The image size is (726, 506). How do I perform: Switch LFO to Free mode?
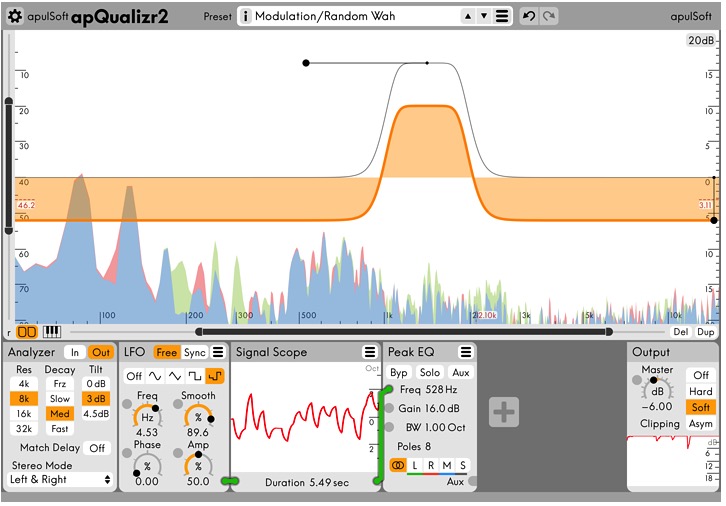pyautogui.click(x=167, y=353)
